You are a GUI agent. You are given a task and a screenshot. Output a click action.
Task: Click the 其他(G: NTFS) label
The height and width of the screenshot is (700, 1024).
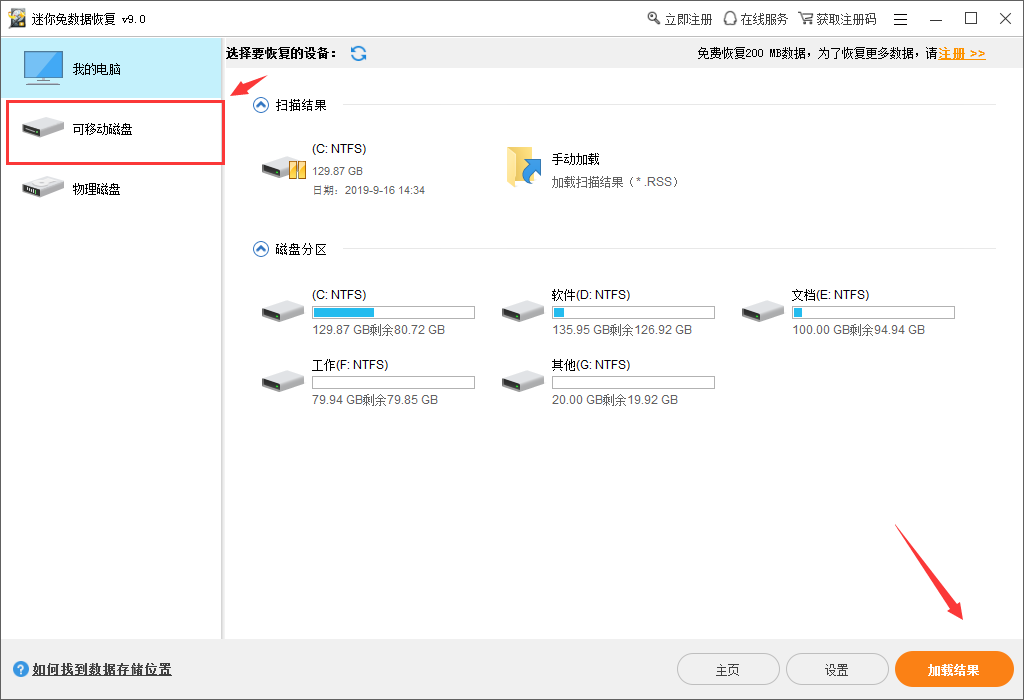point(591,365)
